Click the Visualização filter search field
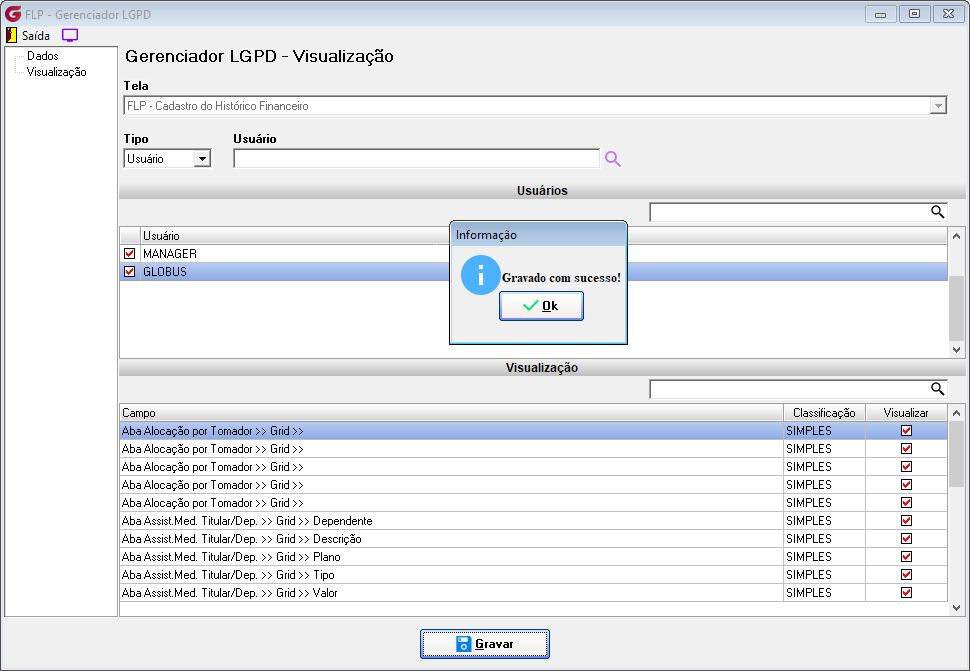970x671 pixels. [789, 389]
